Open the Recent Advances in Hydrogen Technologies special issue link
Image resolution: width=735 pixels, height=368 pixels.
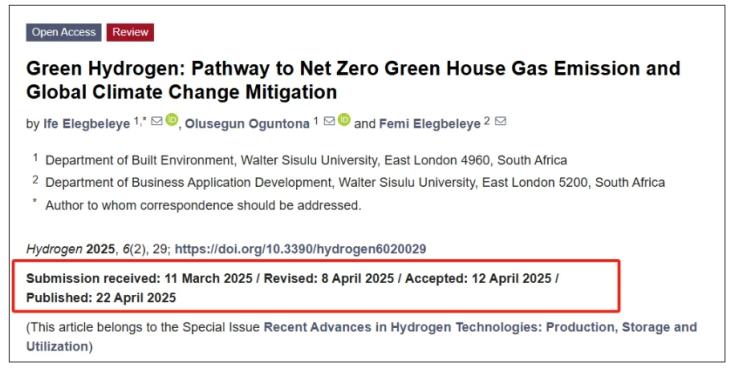pyautogui.click(x=361, y=337)
